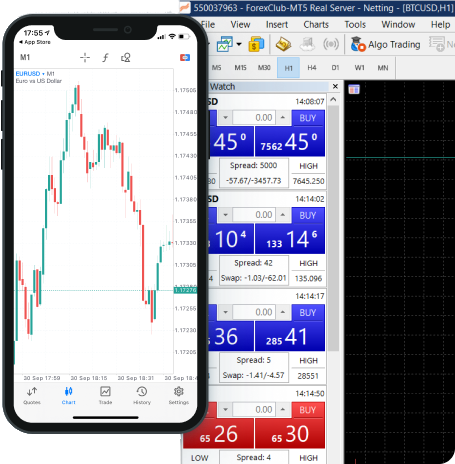Click the dollar symbols toolbar icon

(x=256, y=44)
